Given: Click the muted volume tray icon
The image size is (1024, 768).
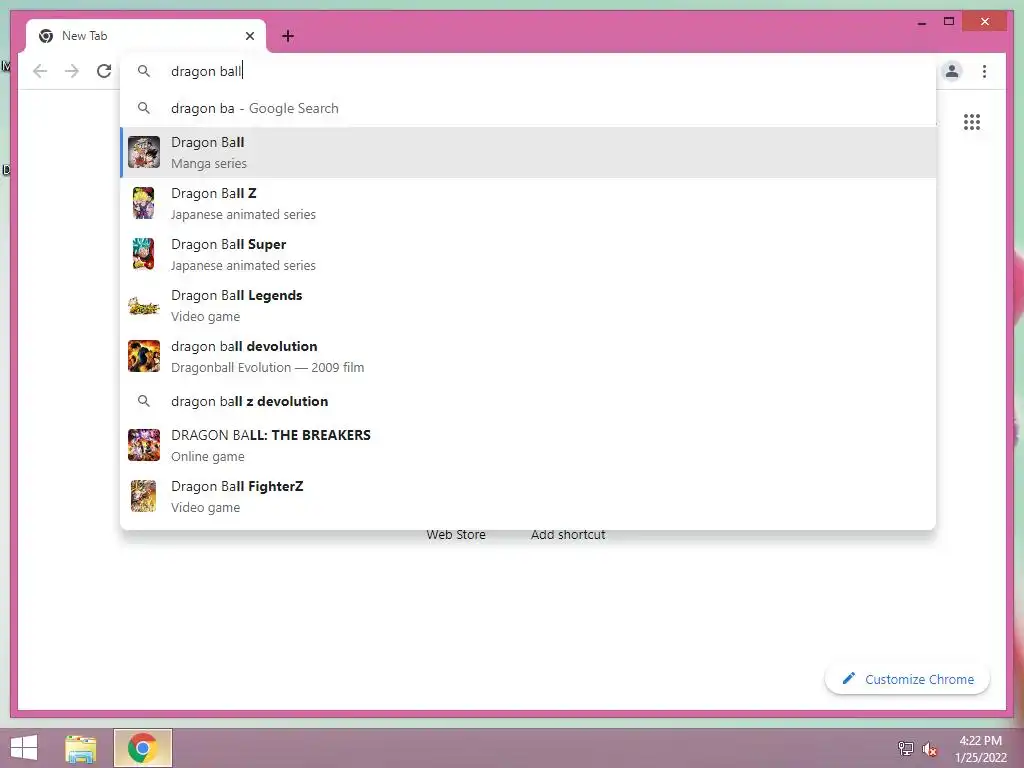Looking at the screenshot, I should 930,749.
